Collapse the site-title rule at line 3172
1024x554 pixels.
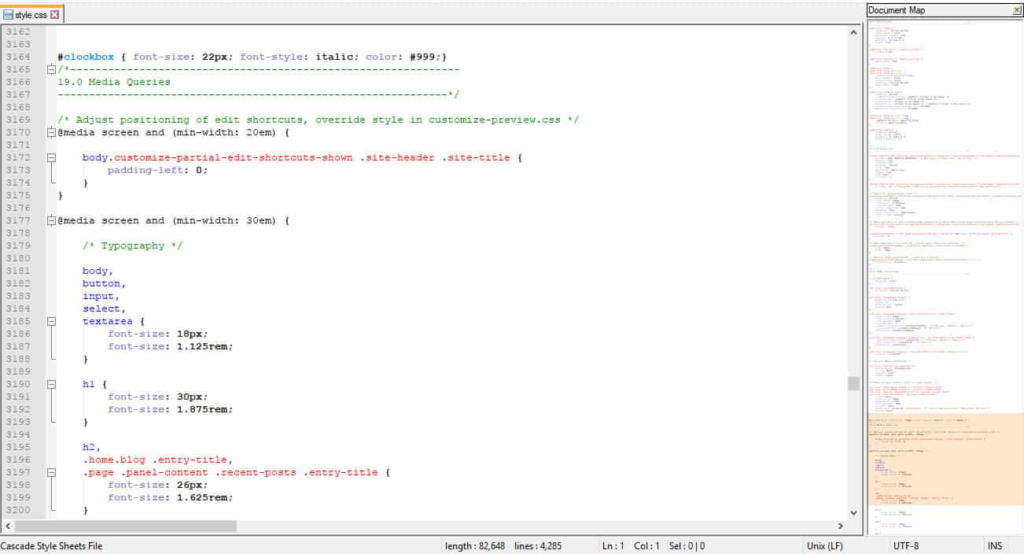(x=51, y=157)
